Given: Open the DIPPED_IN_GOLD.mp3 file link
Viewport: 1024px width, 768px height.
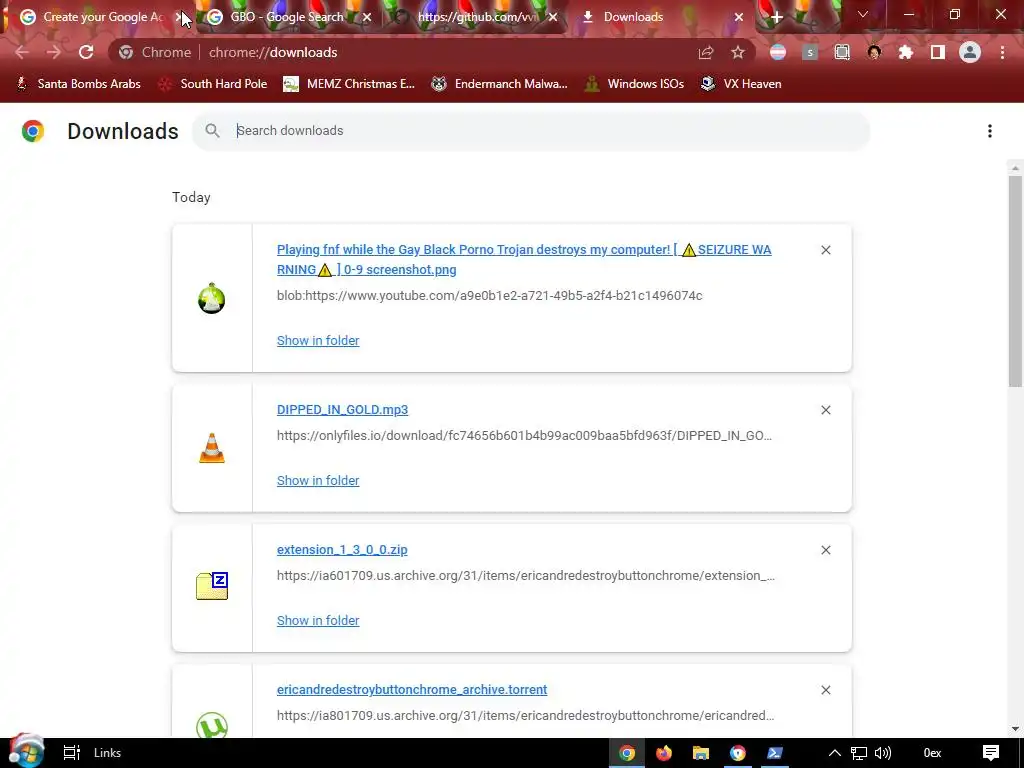Looking at the screenshot, I should (x=342, y=409).
